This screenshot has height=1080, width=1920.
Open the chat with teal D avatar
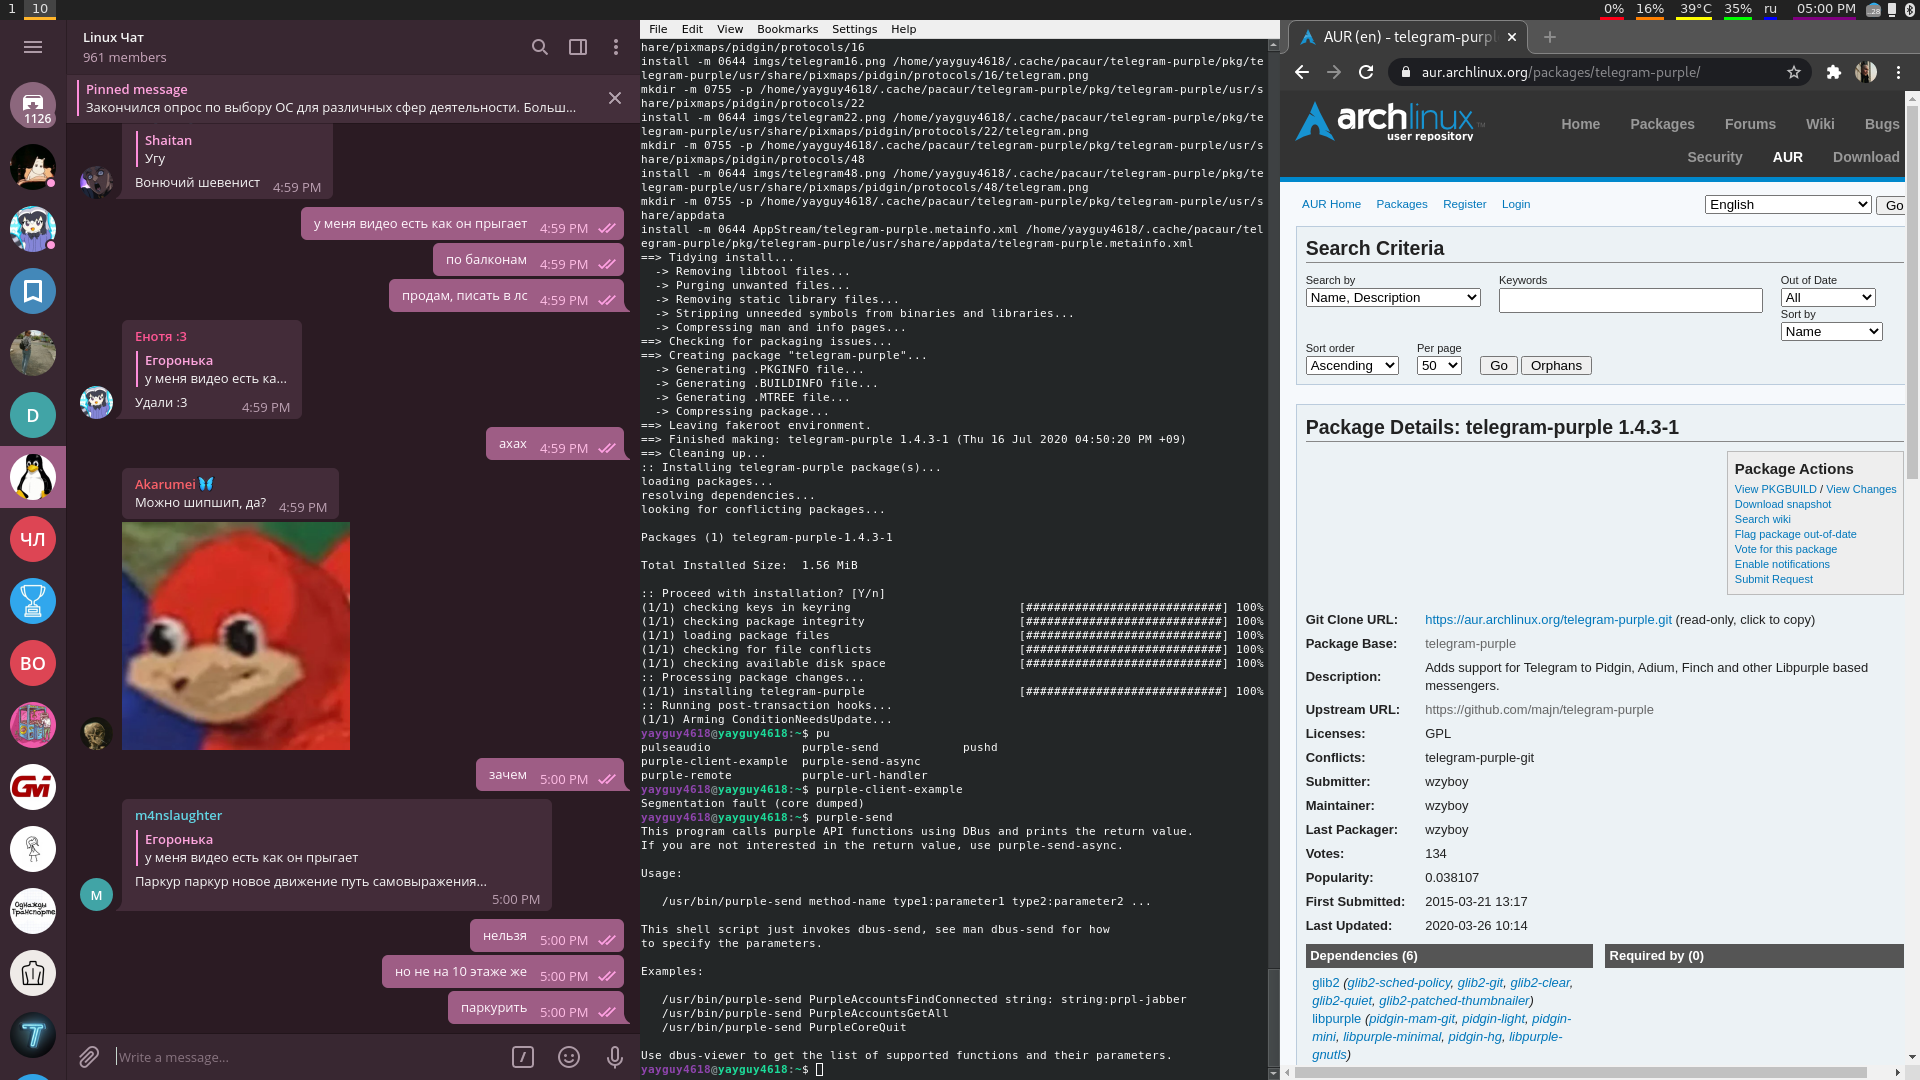click(33, 415)
